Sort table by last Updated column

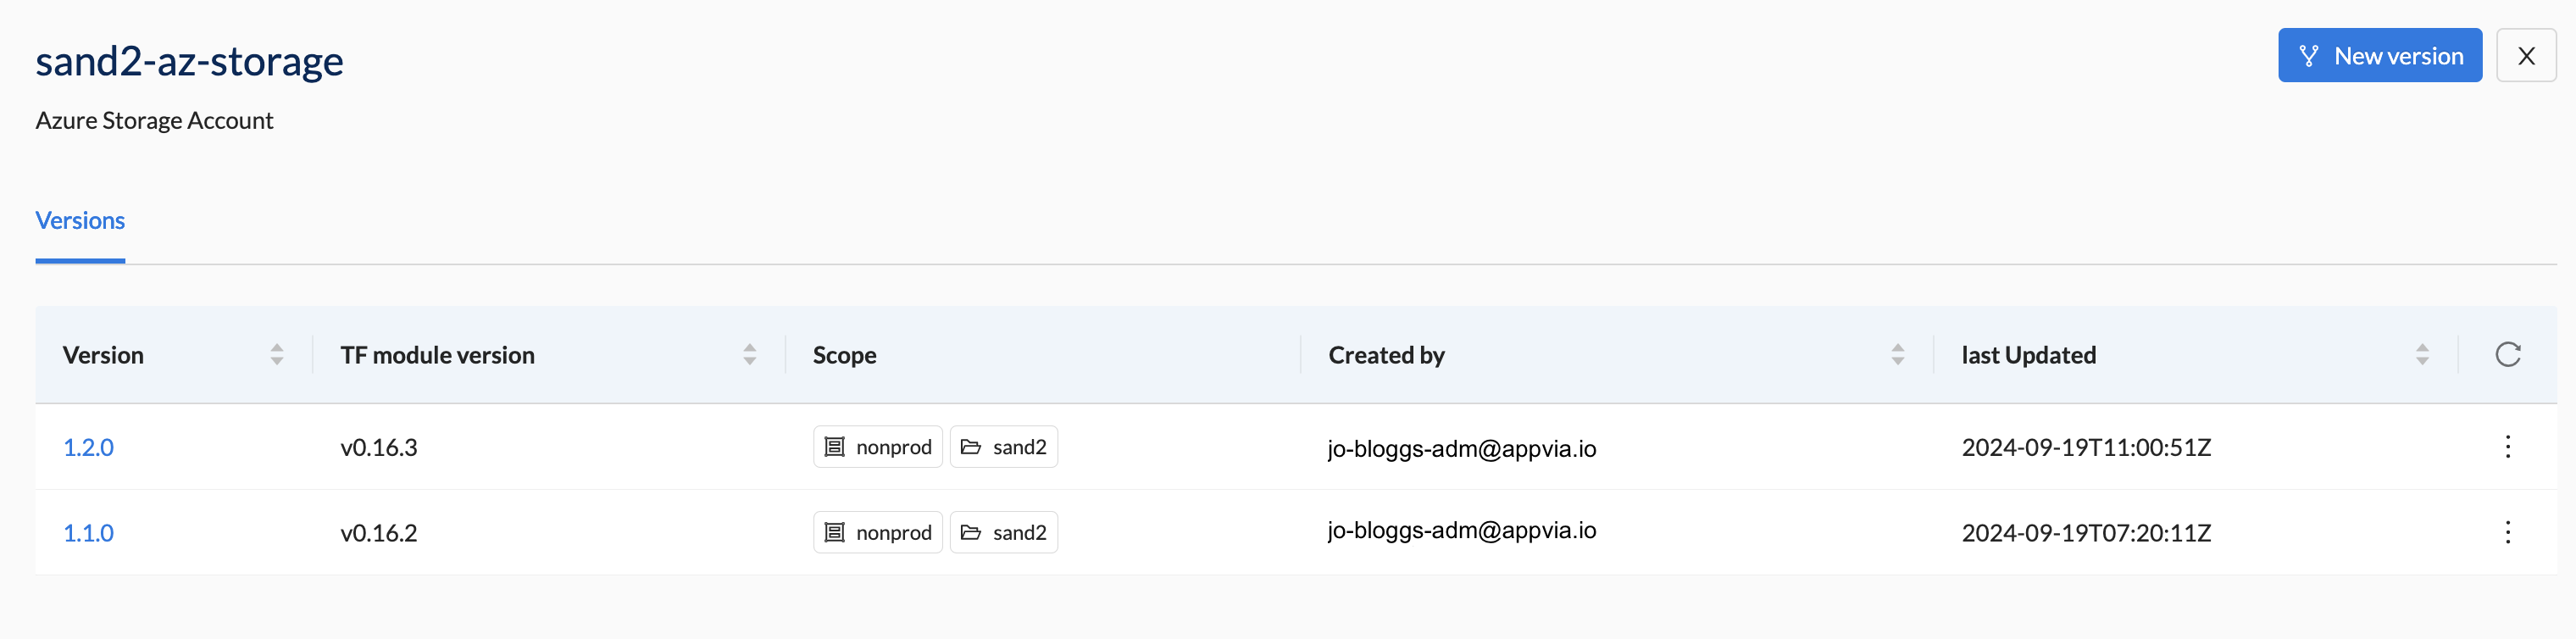click(2422, 355)
